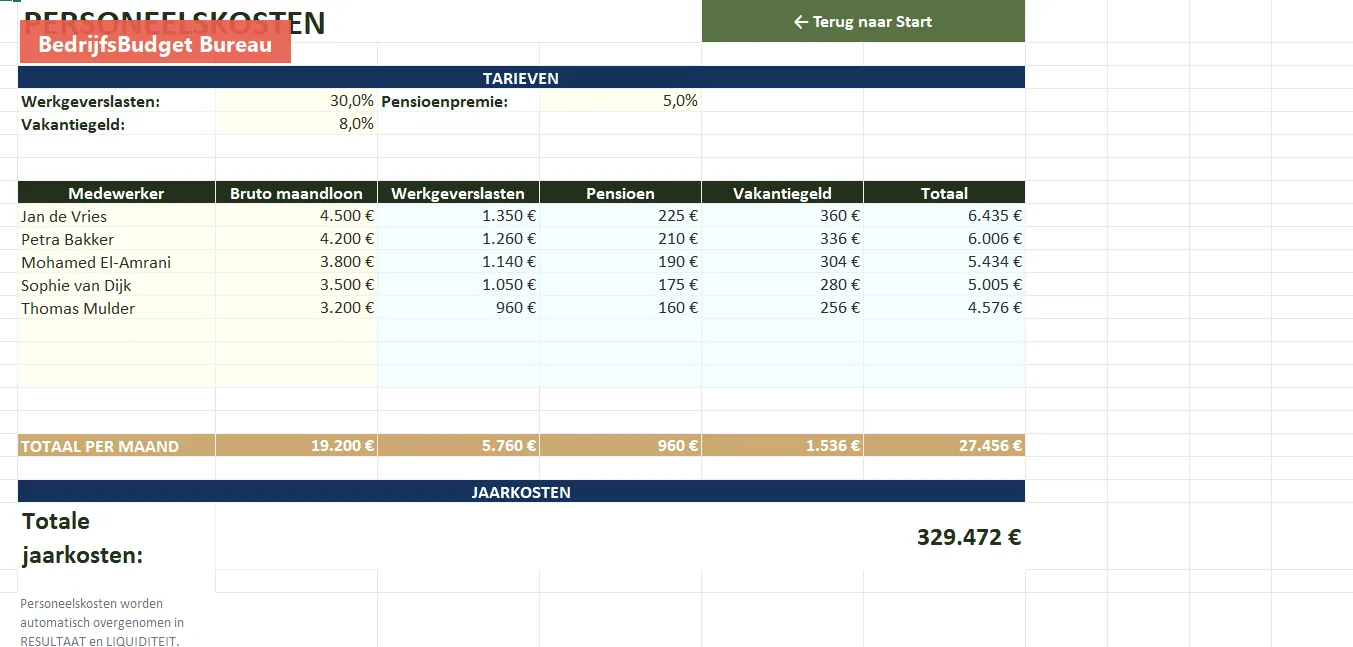Select monthly vakantiegeld total 1.536 €
Image resolution: width=1353 pixels, height=647 pixels.
point(783,446)
